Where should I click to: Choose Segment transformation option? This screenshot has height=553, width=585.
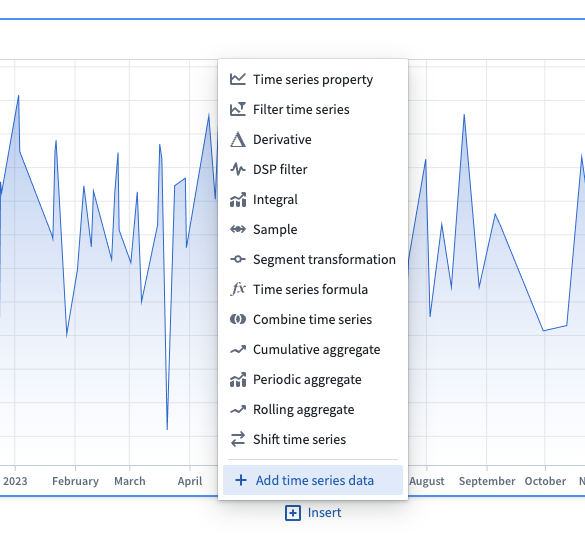click(313, 259)
